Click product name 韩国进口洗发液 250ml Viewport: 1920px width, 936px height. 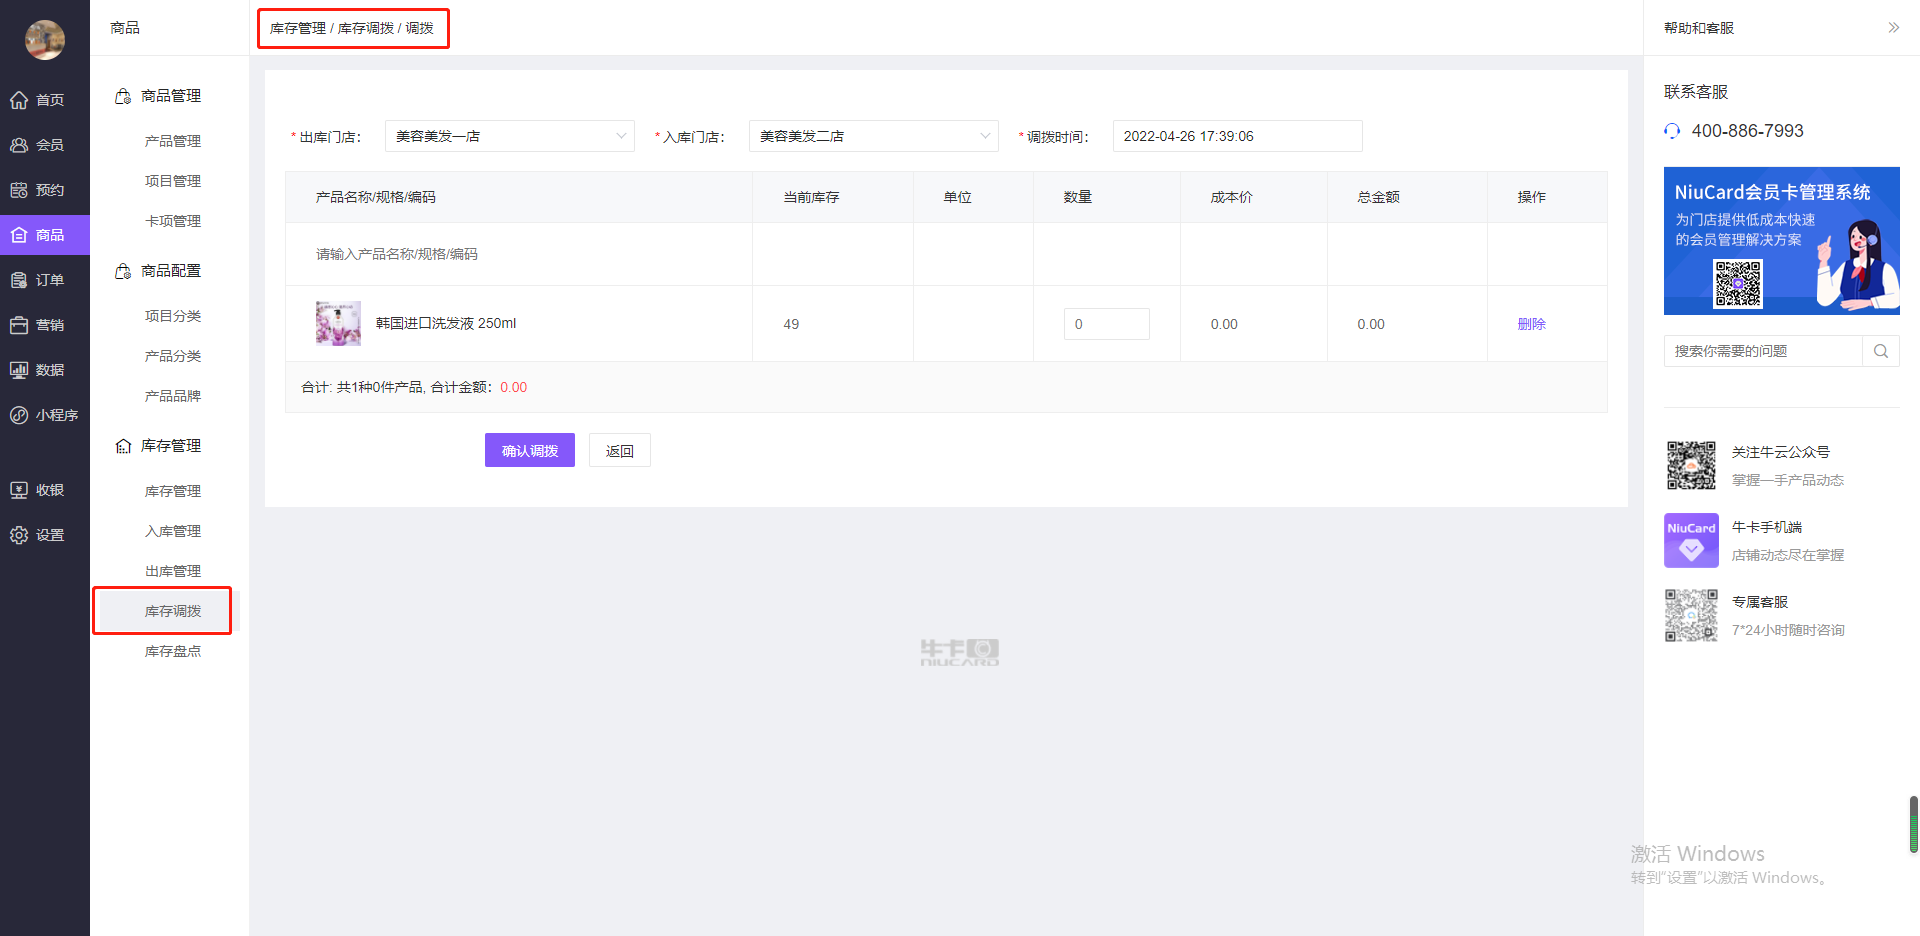coord(446,323)
